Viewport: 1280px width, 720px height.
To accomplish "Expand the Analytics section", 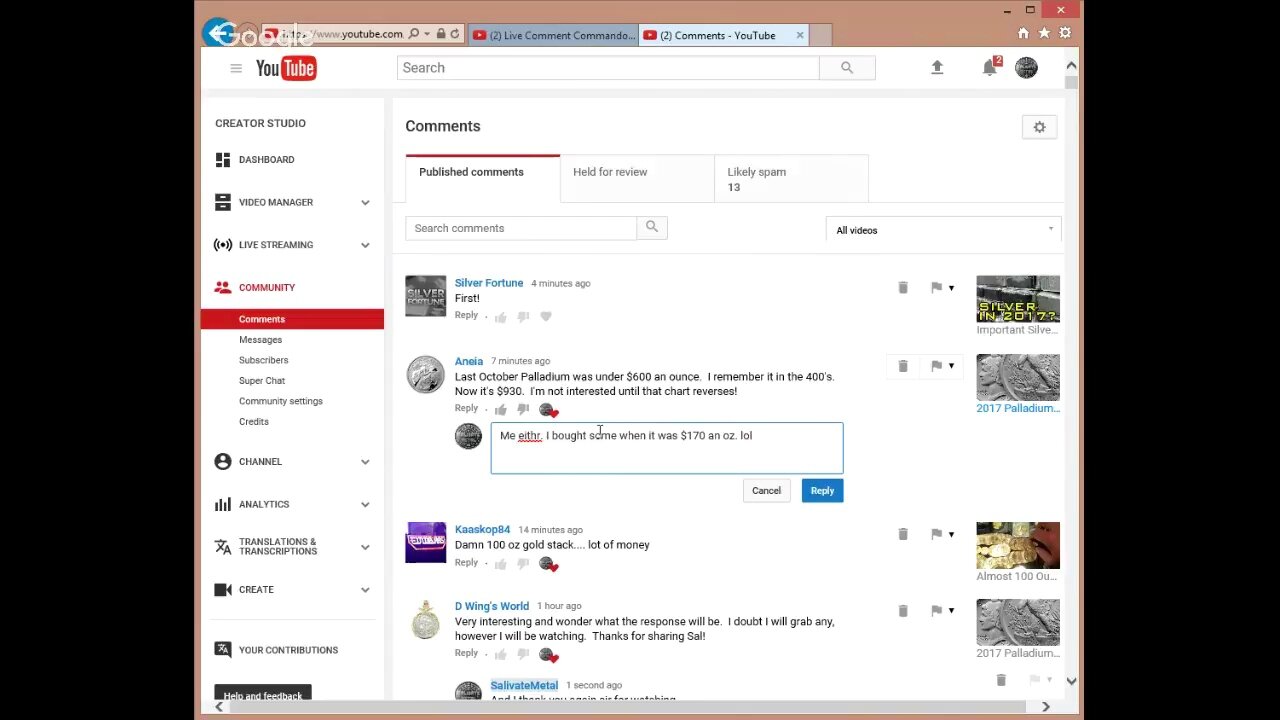I will click(365, 504).
